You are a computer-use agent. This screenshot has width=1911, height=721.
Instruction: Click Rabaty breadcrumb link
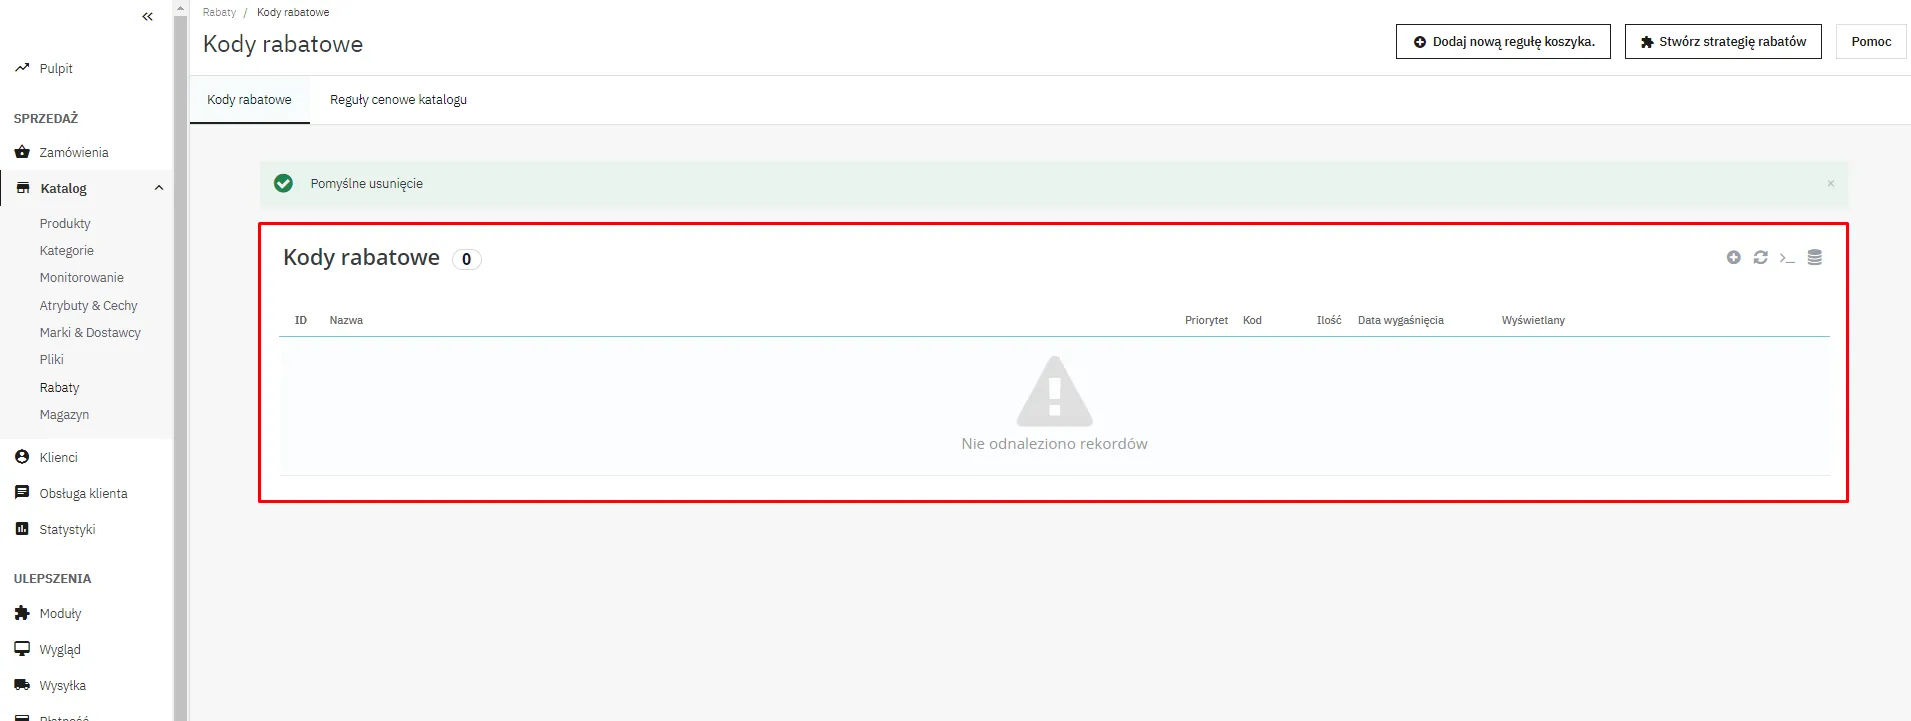tap(219, 13)
